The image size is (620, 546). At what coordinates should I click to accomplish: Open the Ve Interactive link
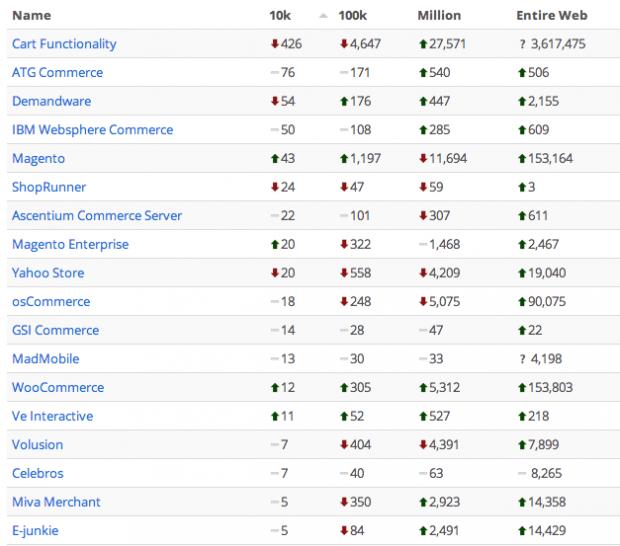click(52, 416)
